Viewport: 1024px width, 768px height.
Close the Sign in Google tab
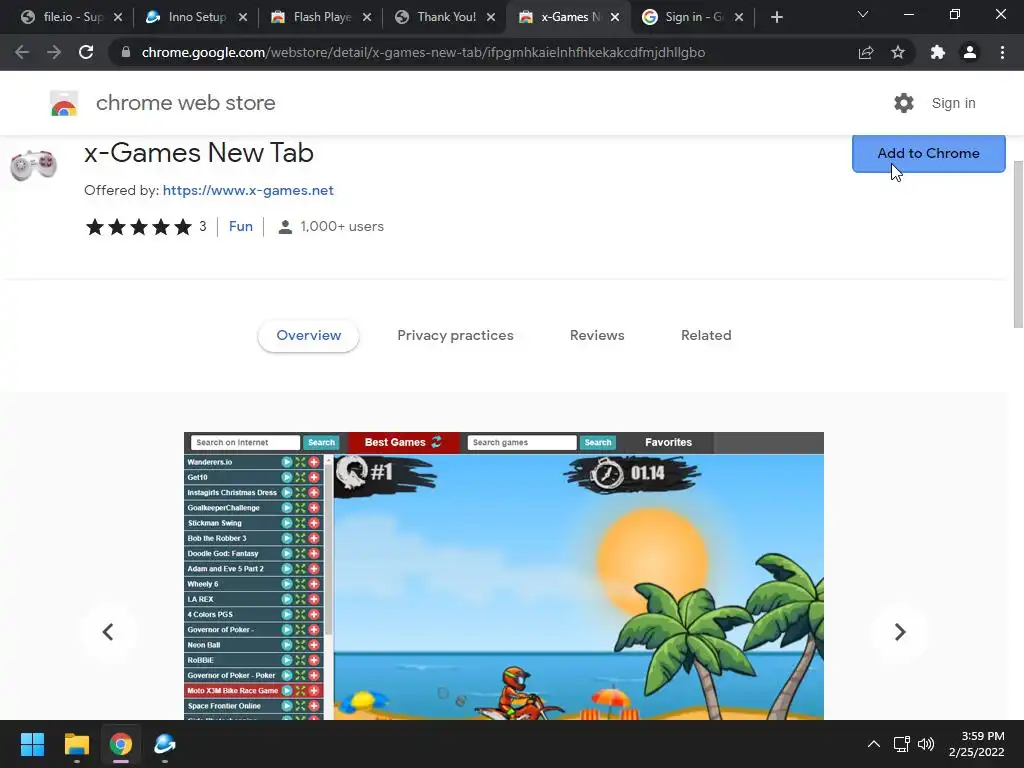click(x=739, y=17)
